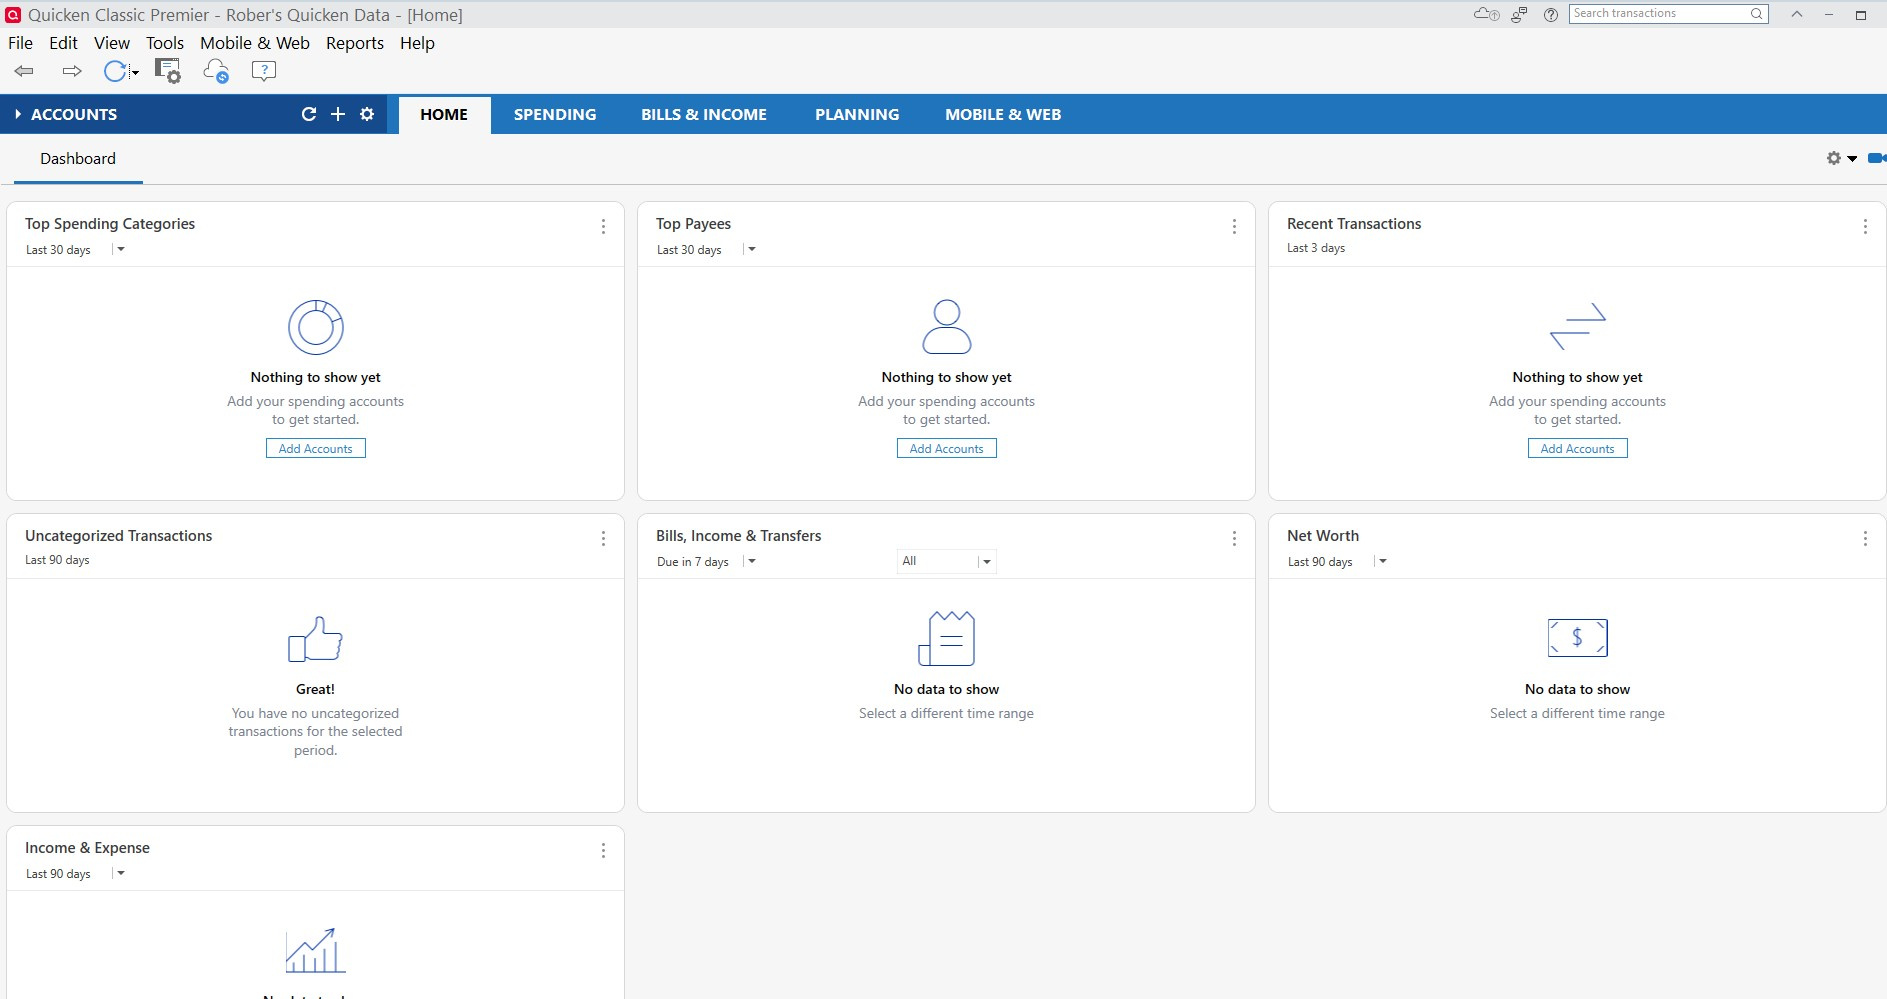Click the Quicken logo in the title bar

13,15
